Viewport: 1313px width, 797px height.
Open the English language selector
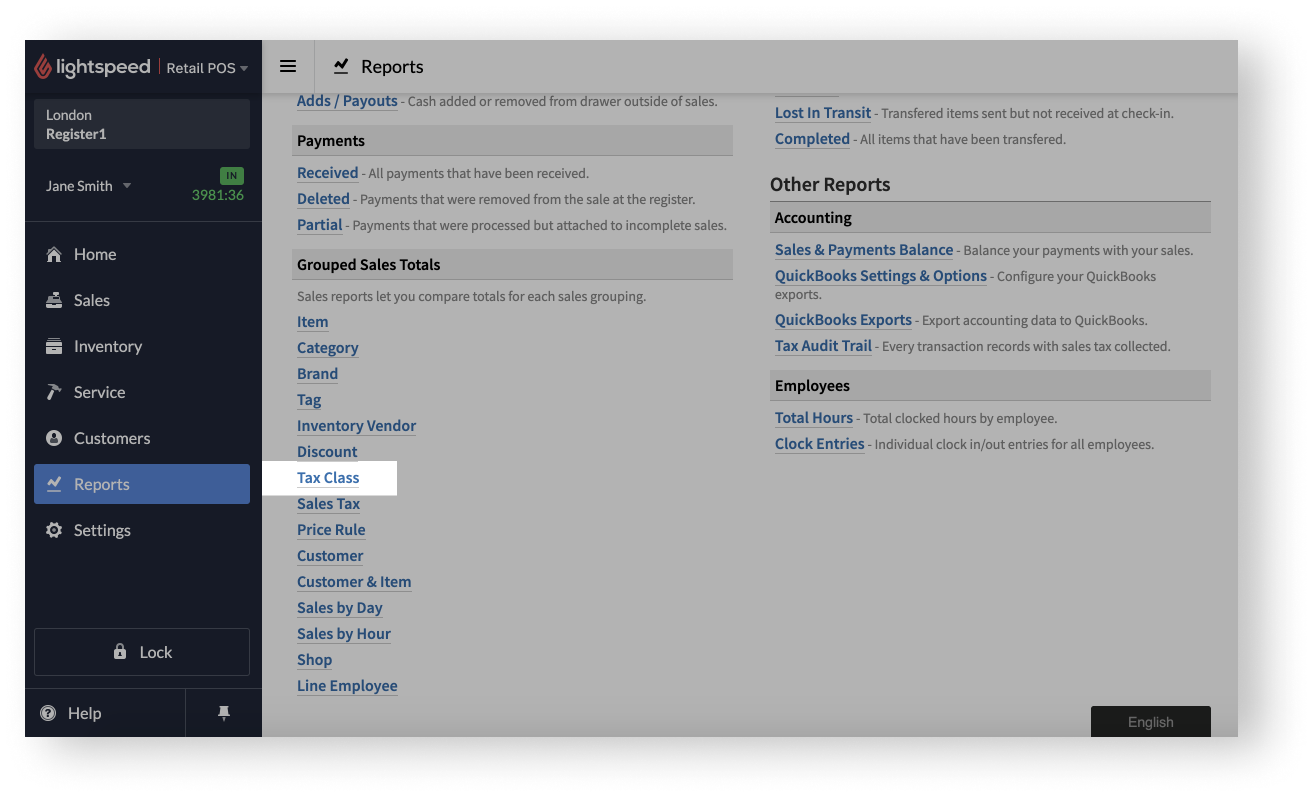[1150, 722]
